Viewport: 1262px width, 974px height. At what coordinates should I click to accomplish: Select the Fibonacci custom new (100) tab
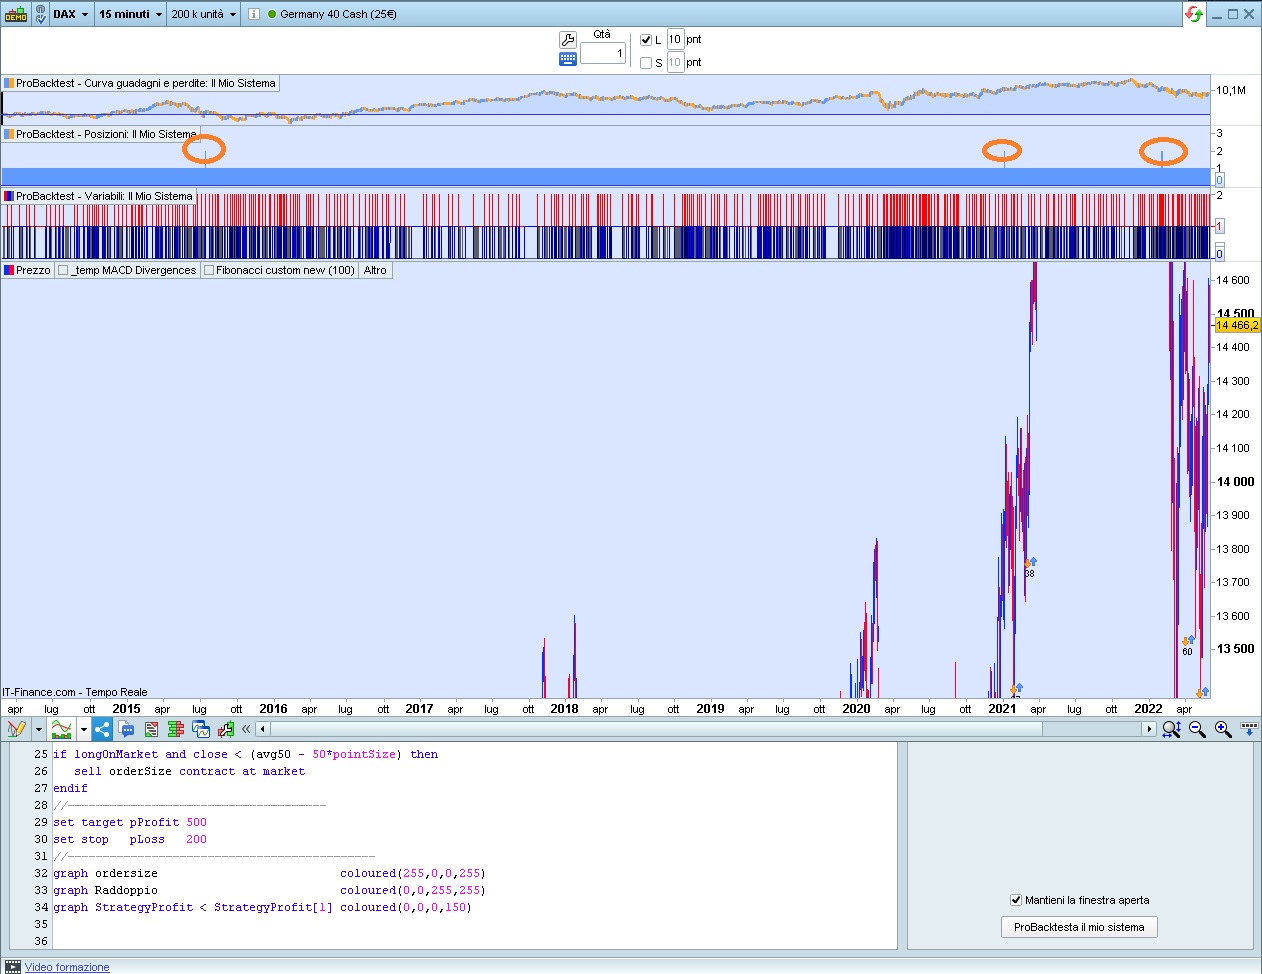pos(279,270)
